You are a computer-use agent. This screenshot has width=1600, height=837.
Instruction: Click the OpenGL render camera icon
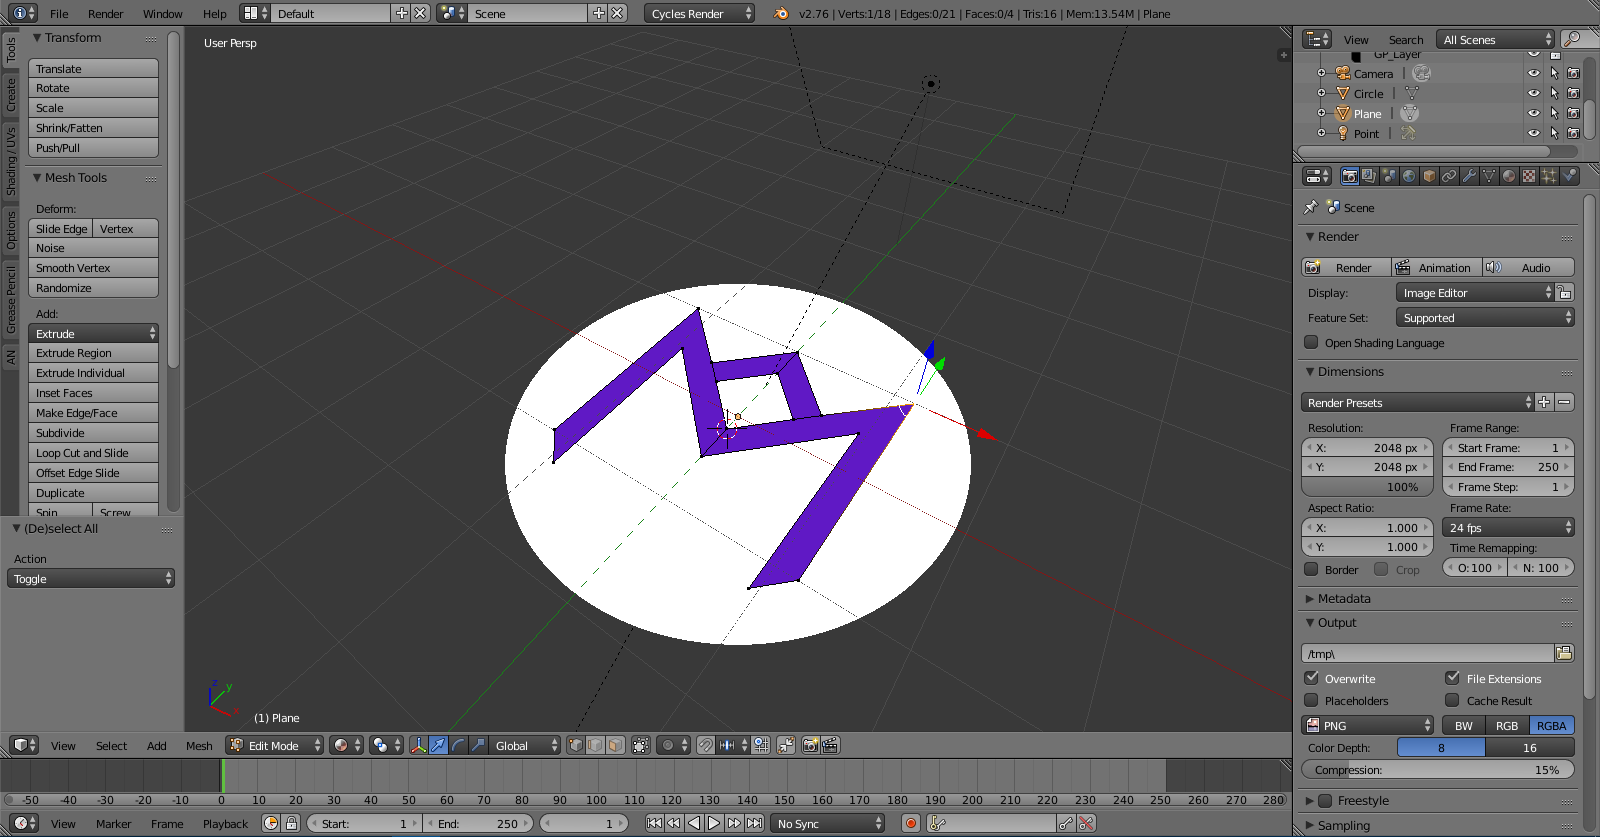click(x=810, y=745)
